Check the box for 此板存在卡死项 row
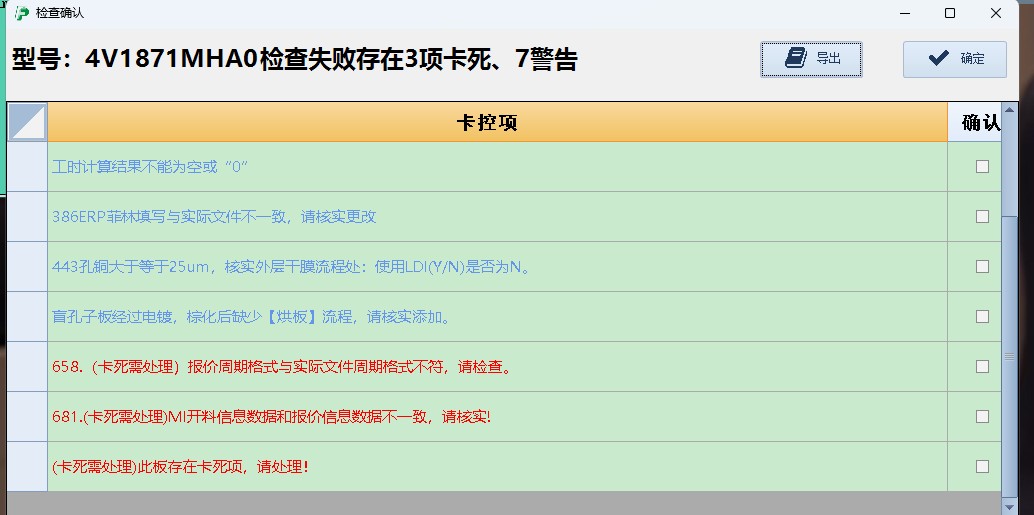The width and height of the screenshot is (1034, 515). pyautogui.click(x=983, y=466)
